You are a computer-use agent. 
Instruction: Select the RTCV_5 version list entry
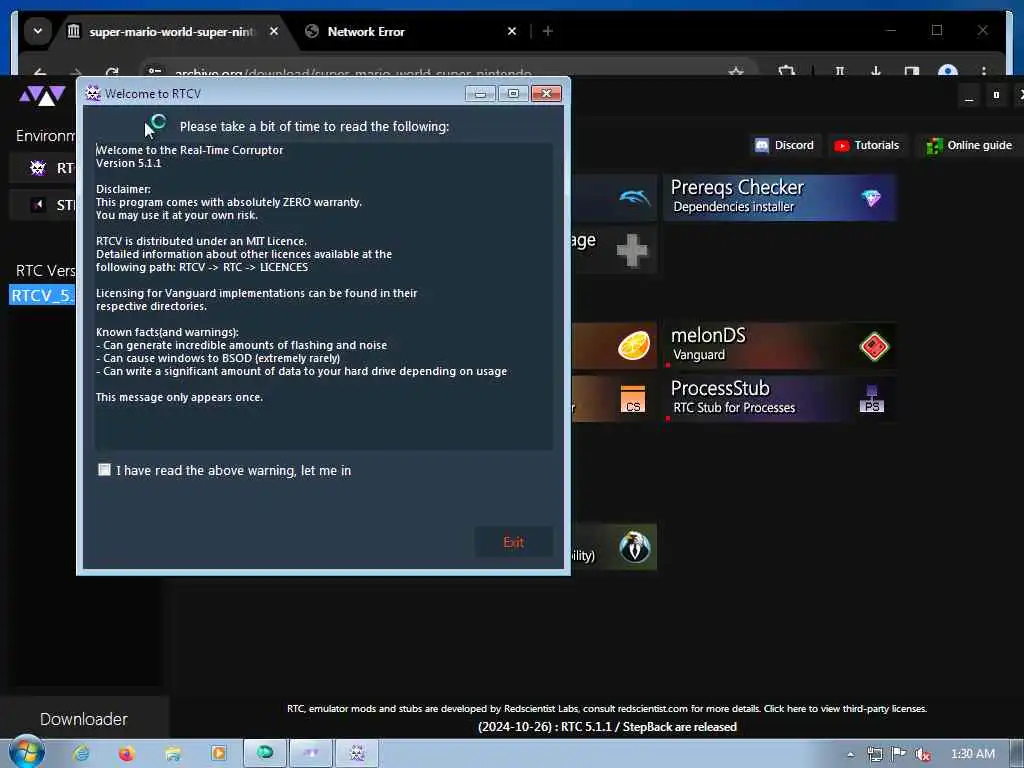[x=42, y=295]
